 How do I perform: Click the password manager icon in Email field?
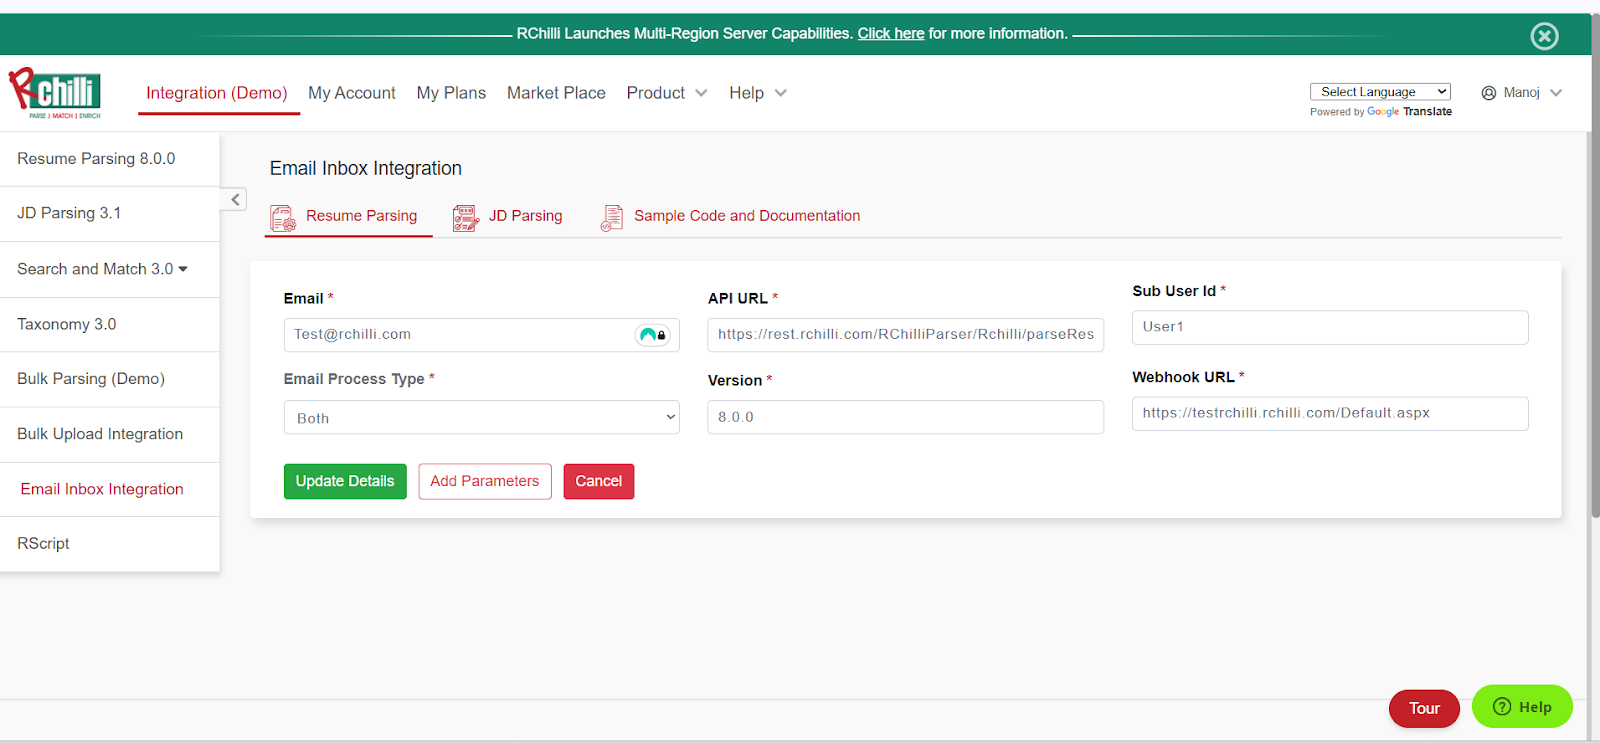pyautogui.click(x=652, y=335)
